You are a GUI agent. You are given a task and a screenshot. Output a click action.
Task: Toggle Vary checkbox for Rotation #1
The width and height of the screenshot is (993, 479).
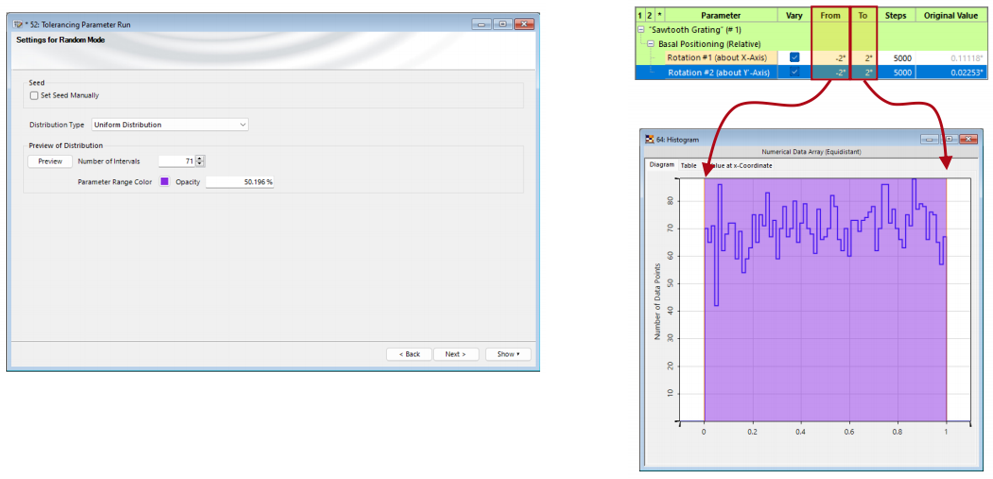click(795, 57)
